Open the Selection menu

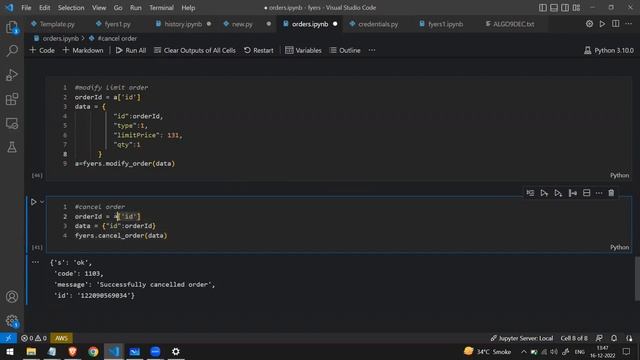click(71, 8)
